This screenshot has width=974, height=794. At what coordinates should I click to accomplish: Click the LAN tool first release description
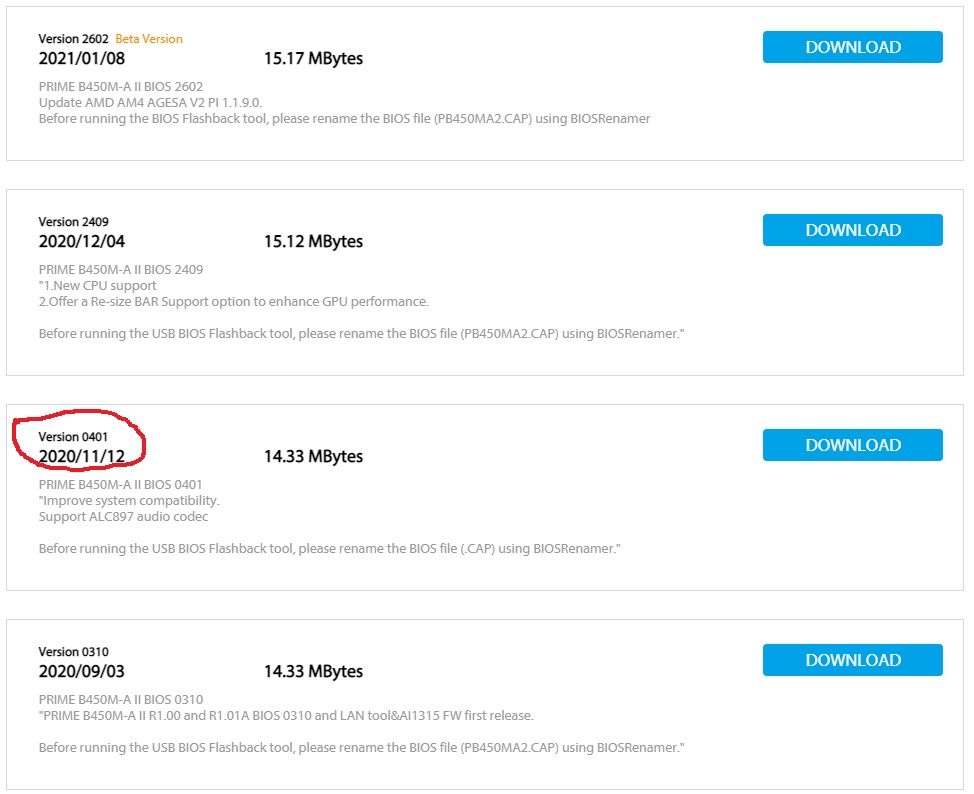tap(286, 716)
